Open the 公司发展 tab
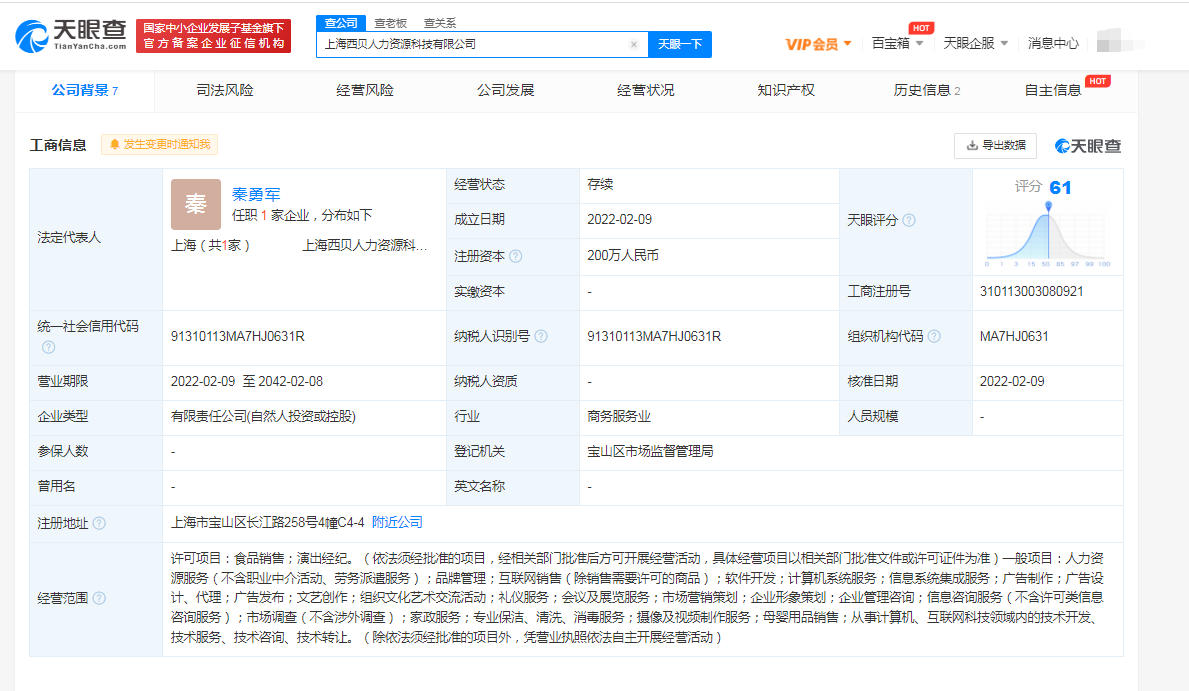 [505, 90]
